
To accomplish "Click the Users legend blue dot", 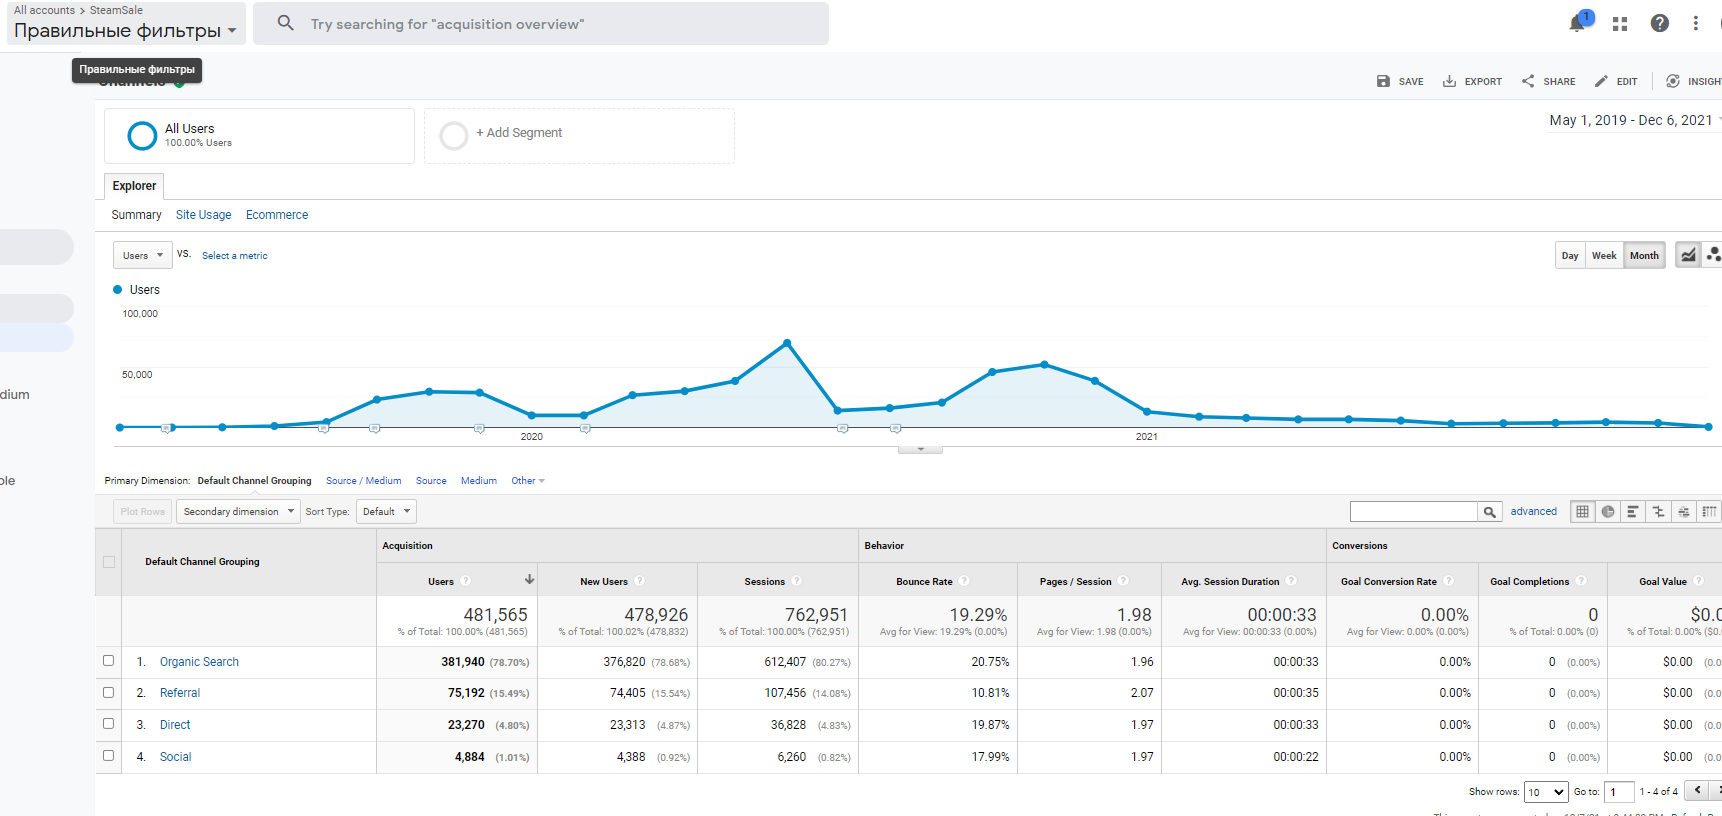I will [117, 290].
